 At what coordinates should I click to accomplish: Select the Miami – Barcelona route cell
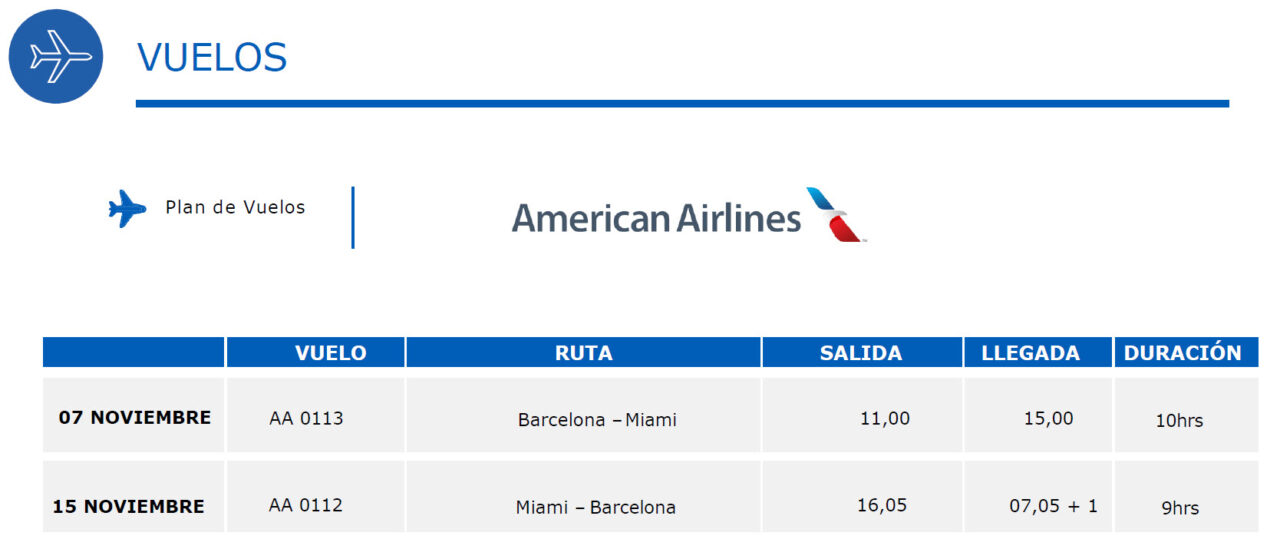(x=596, y=507)
